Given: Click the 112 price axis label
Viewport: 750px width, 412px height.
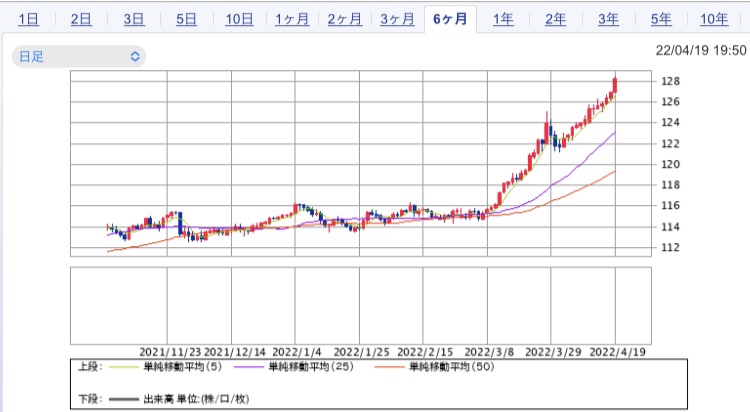Looking at the screenshot, I should coord(670,247).
